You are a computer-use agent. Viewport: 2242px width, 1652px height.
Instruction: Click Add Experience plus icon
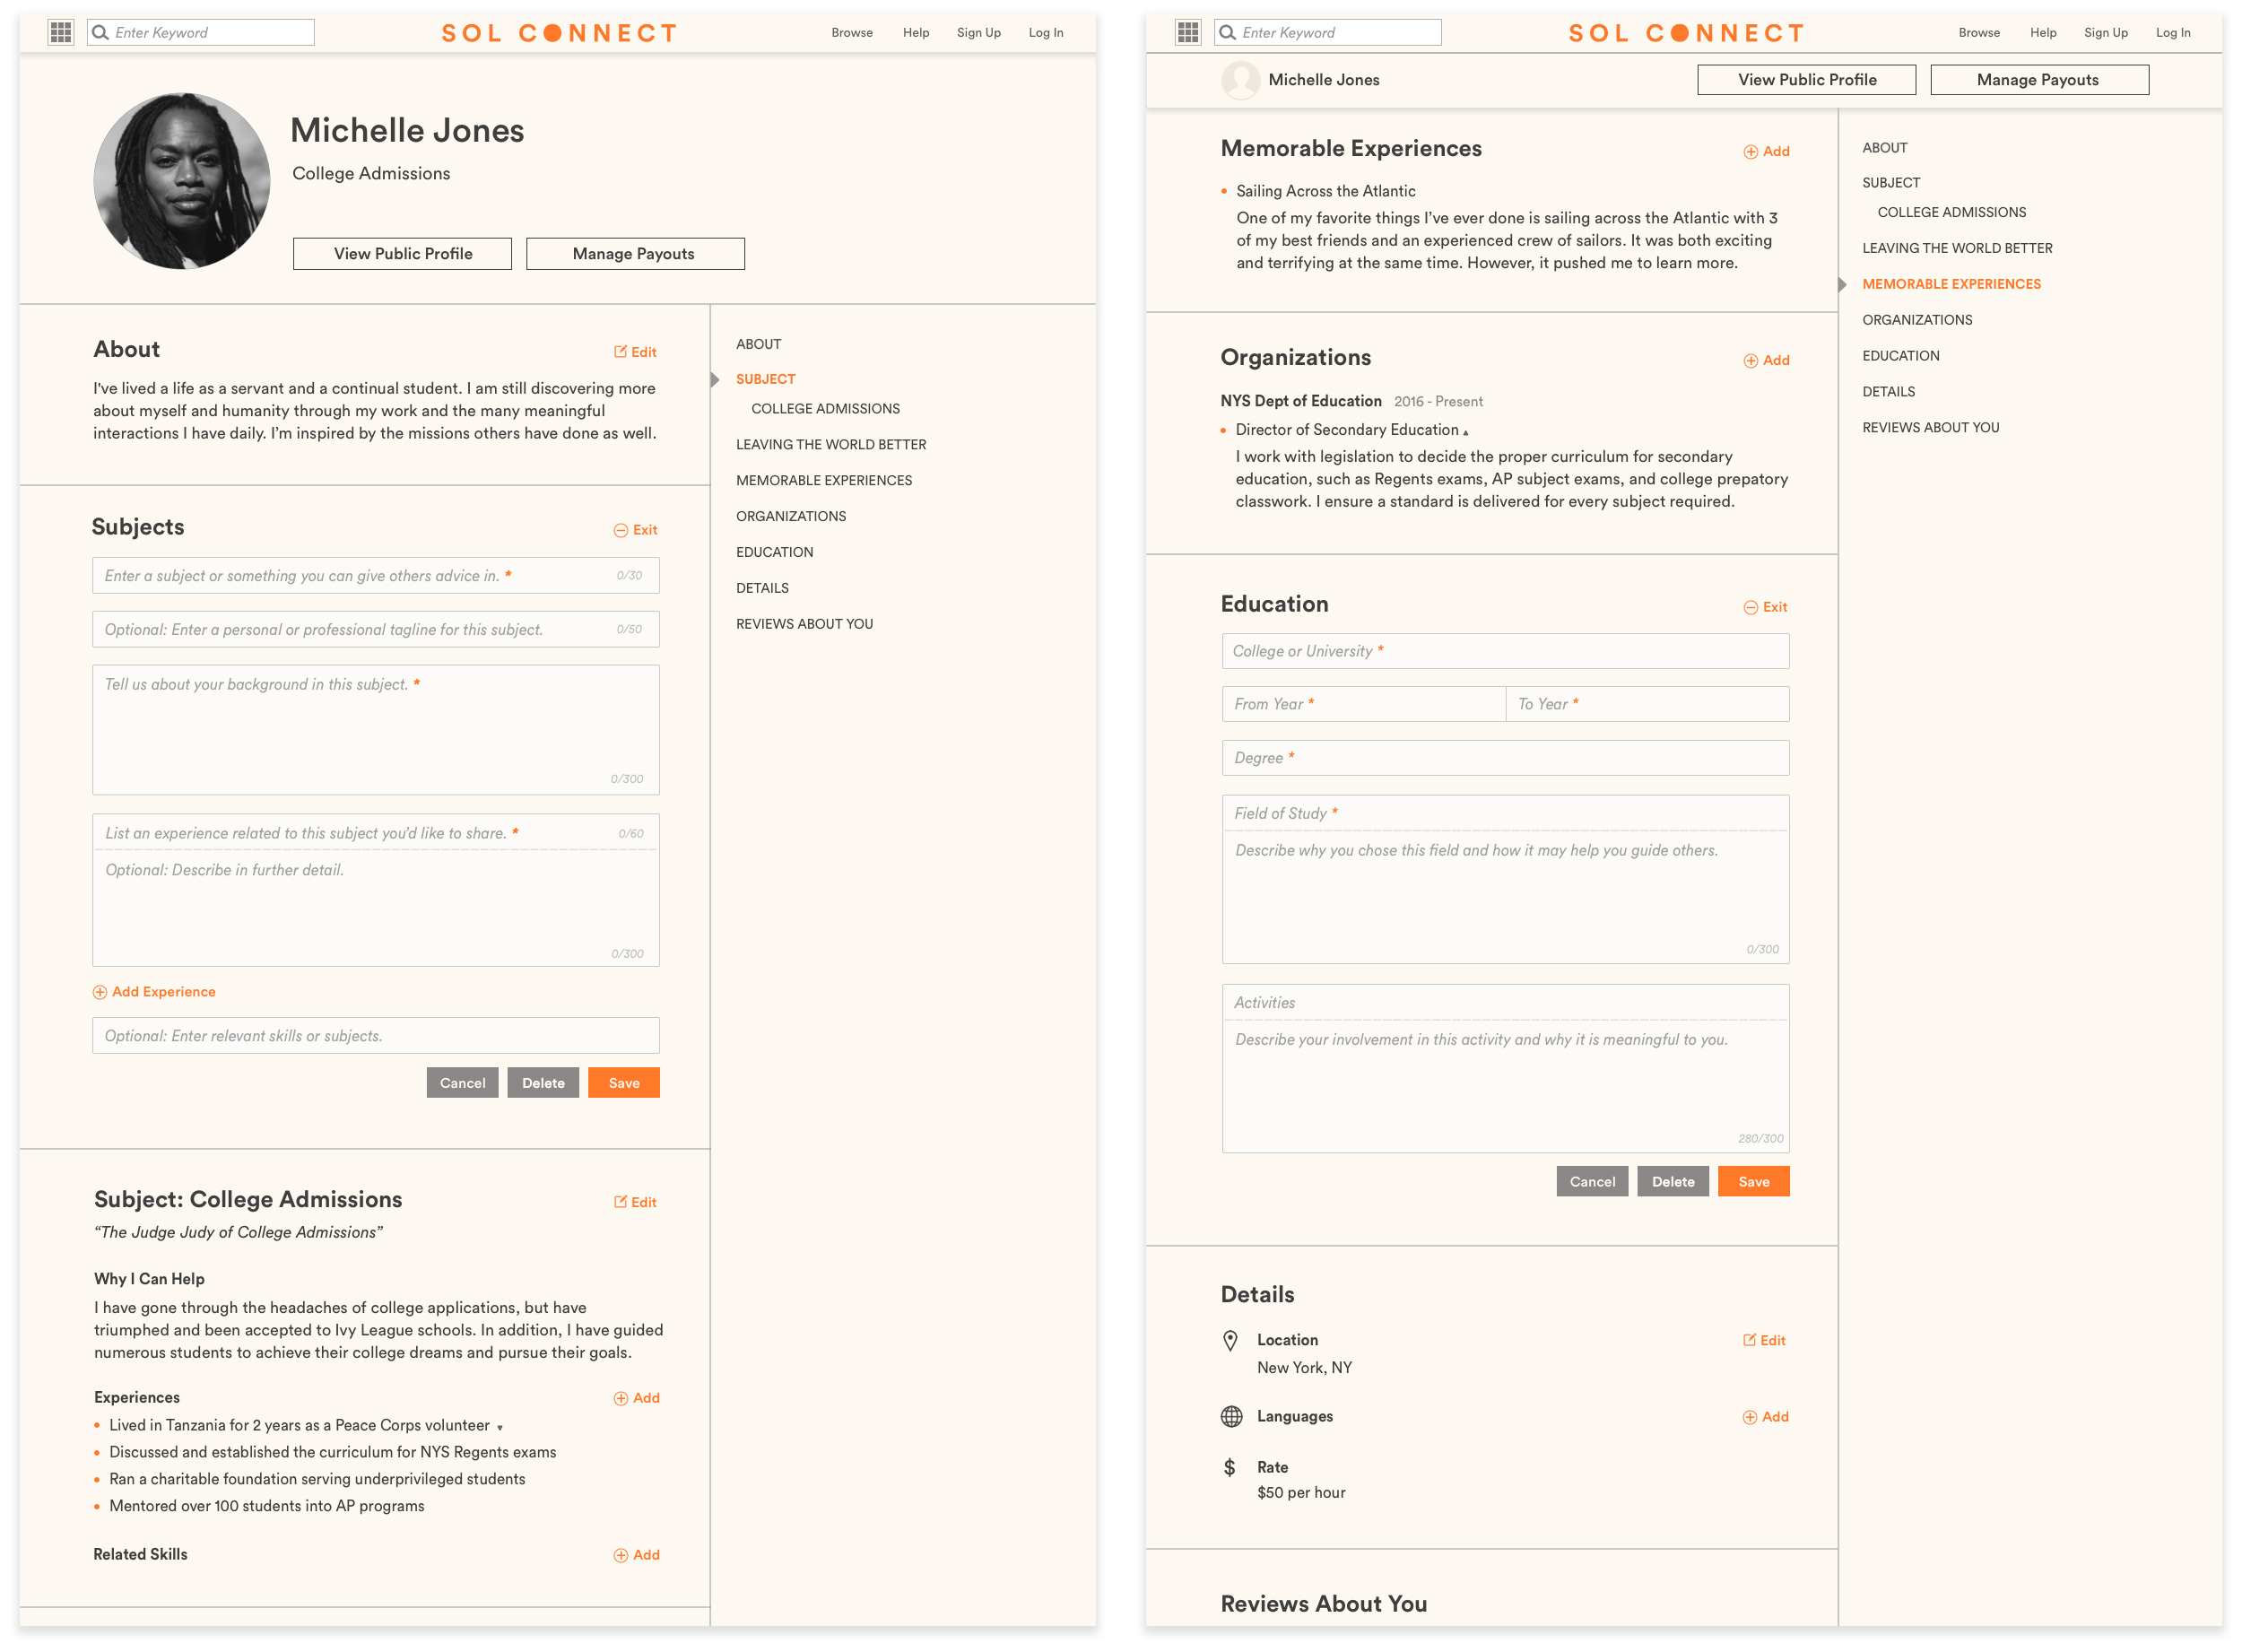100,992
